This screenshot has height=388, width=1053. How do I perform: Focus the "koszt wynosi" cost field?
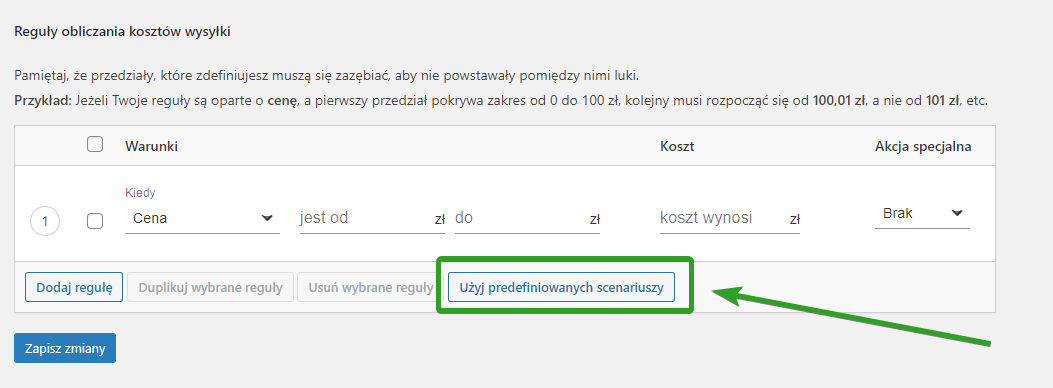coord(723,218)
